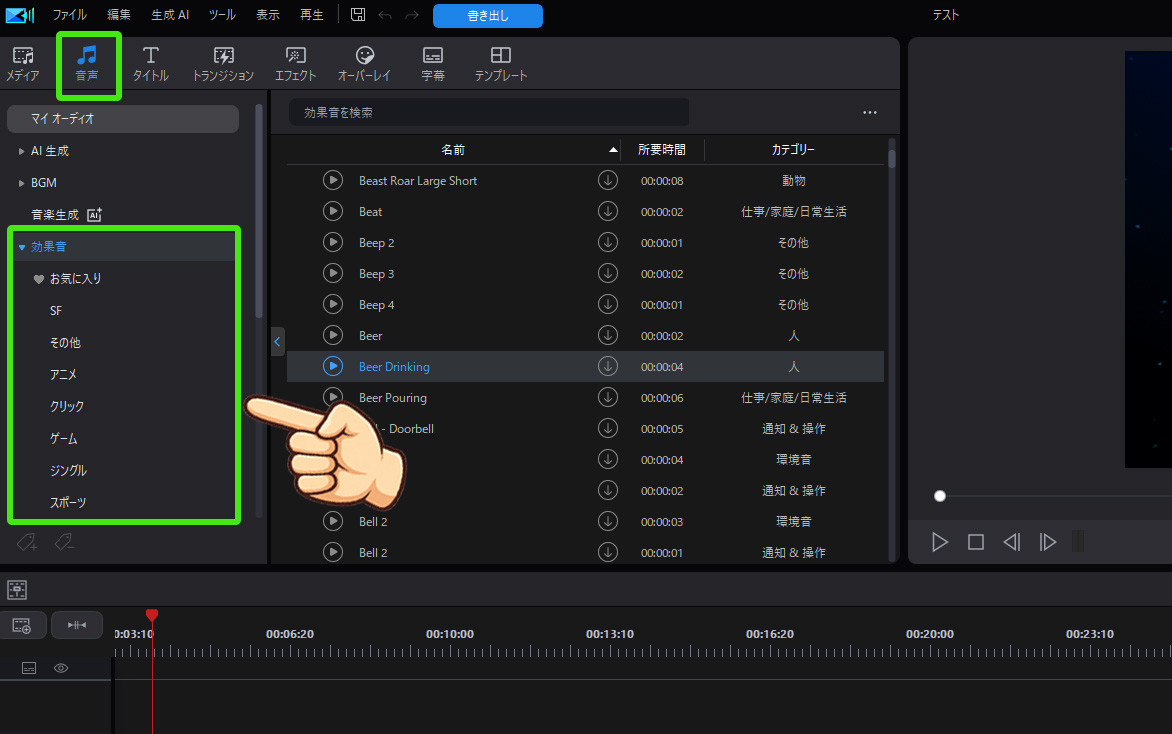
Task: Open the エフェクト panel icon
Action: 295,63
